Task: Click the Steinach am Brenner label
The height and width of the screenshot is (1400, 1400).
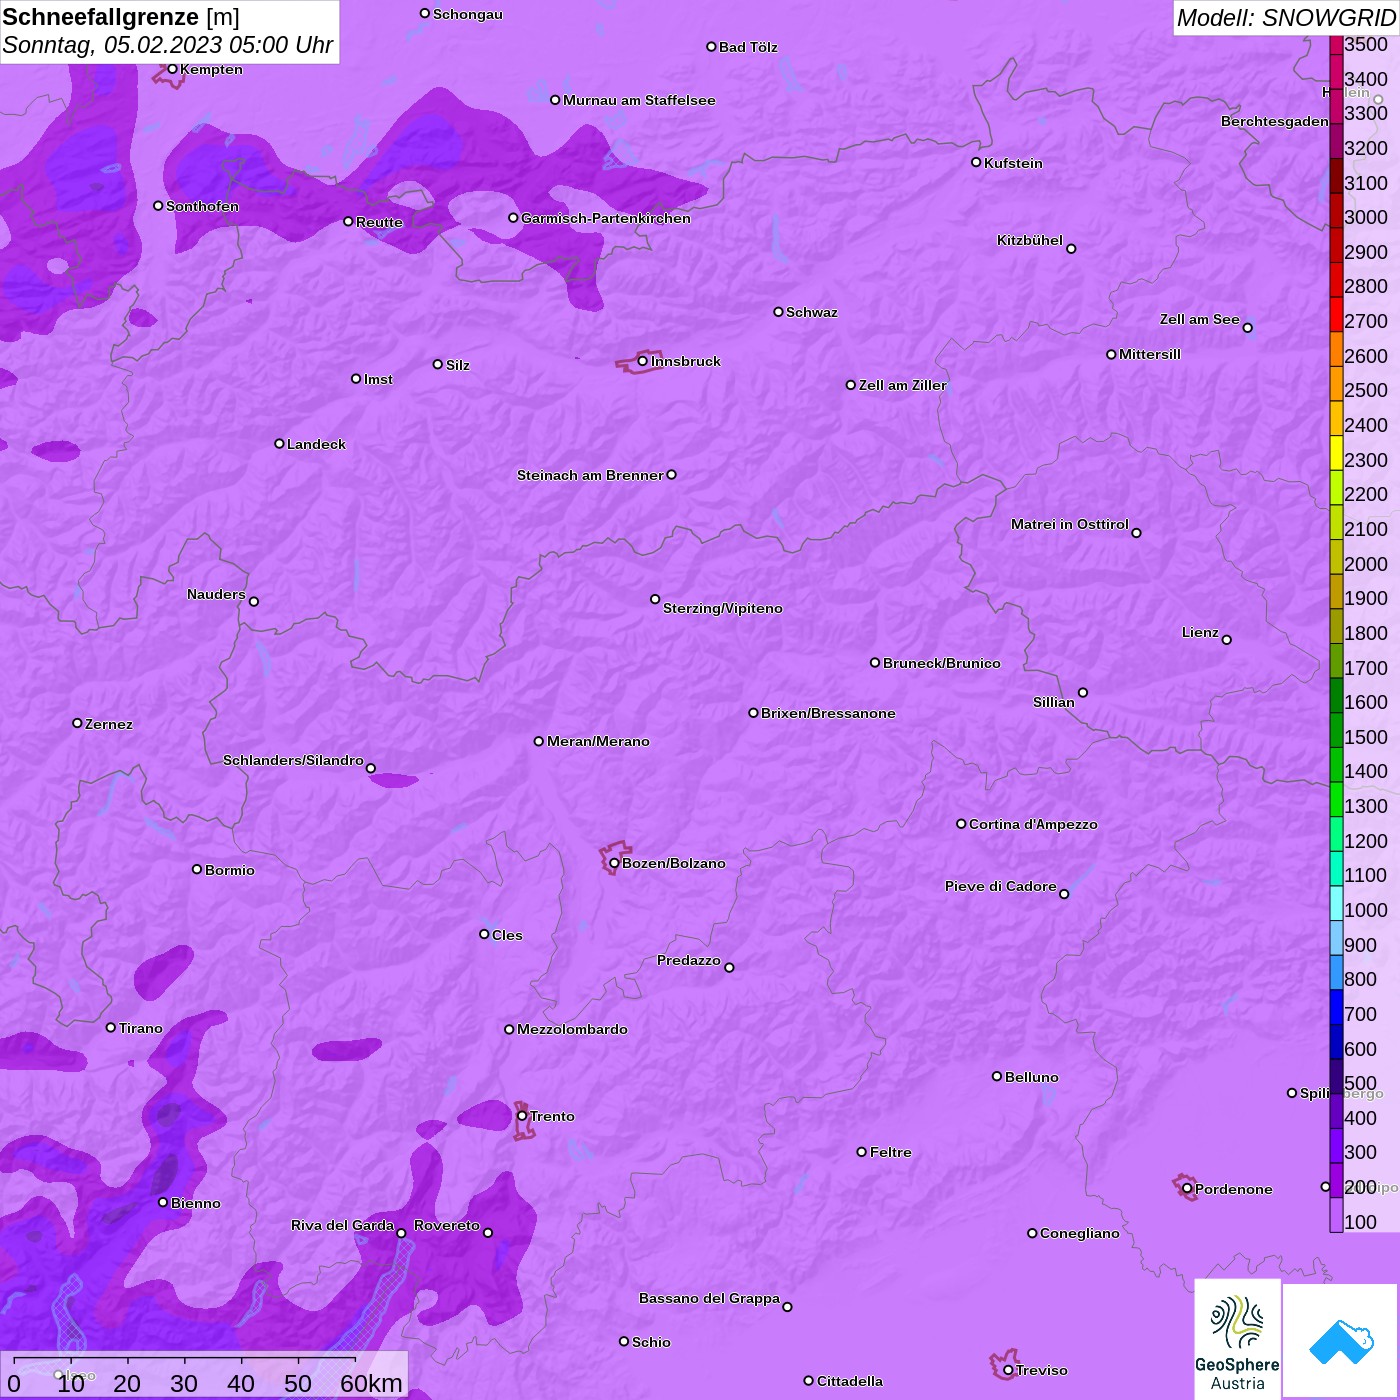Action: 590,475
